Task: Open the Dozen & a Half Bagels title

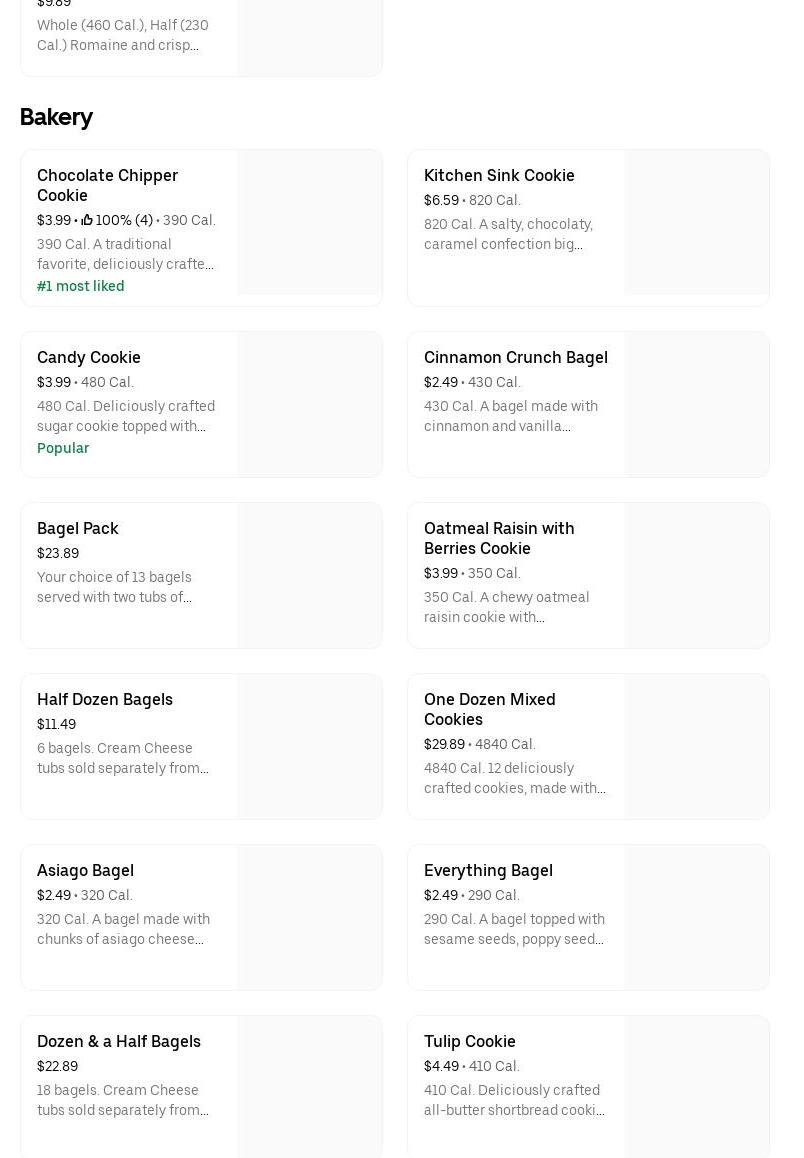Action: pos(119,1041)
